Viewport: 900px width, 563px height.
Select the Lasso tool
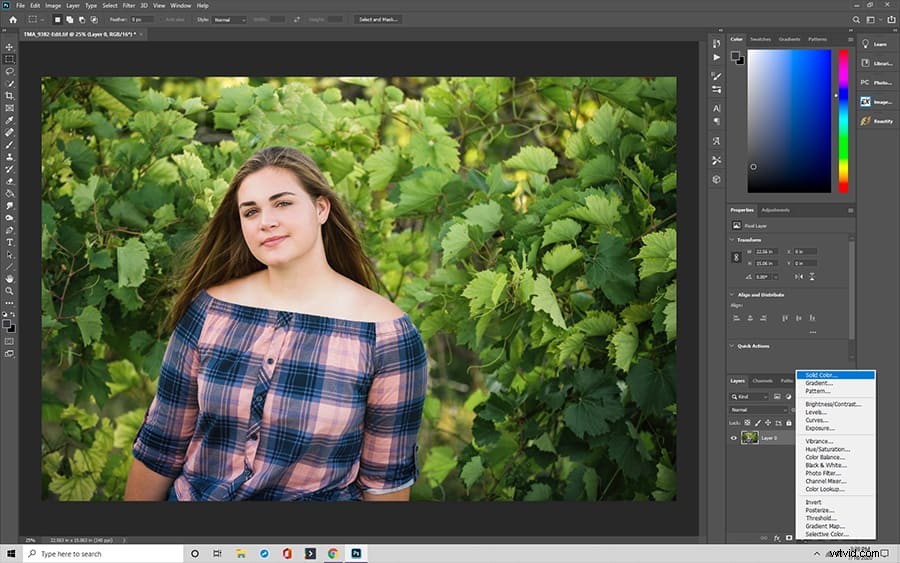coord(9,71)
